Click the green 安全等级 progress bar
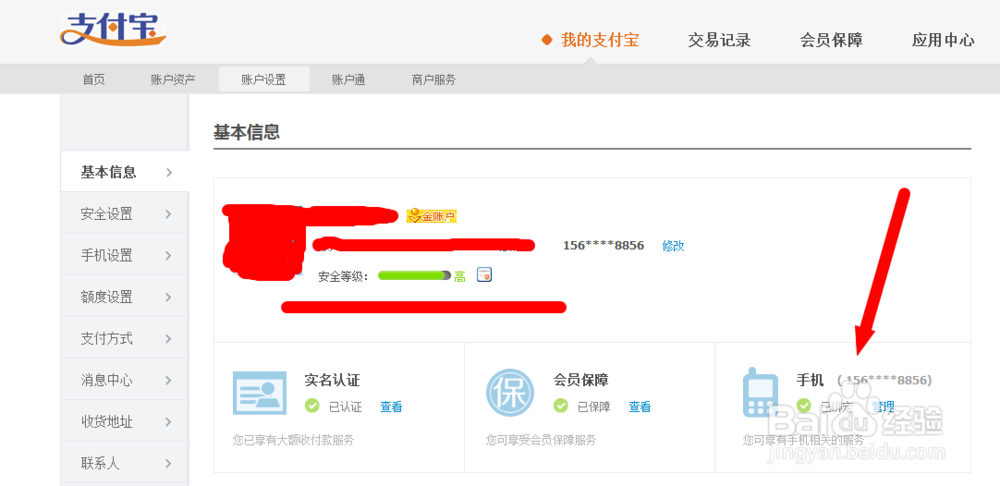 click(414, 276)
